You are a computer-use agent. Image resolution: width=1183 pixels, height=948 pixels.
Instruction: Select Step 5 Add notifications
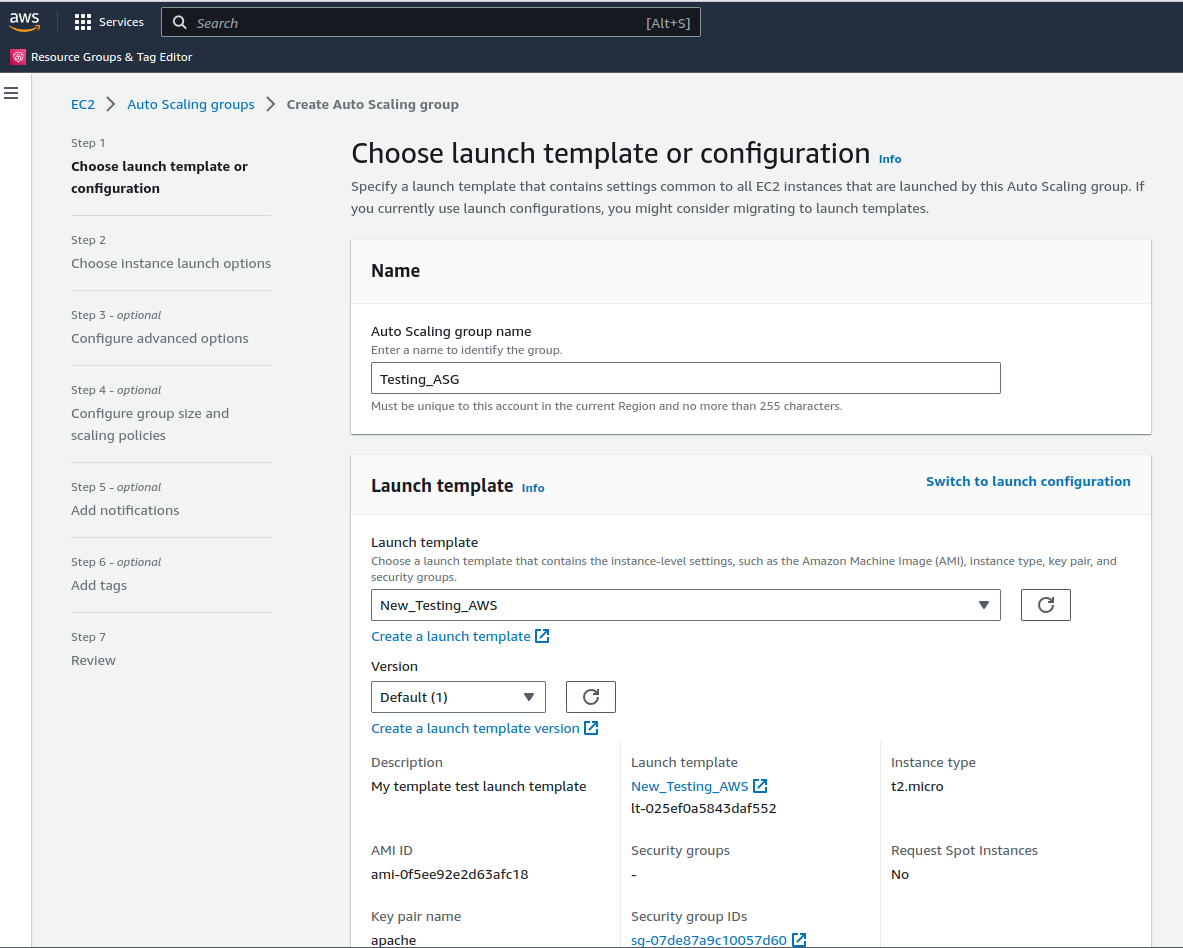coord(125,510)
